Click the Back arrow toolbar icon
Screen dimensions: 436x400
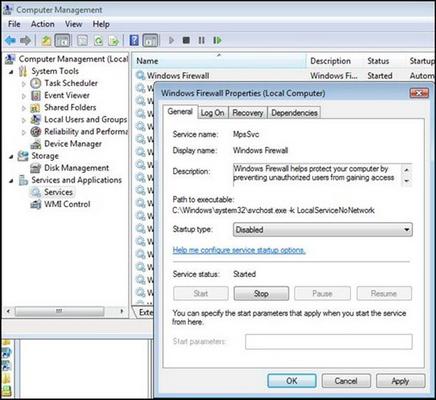[11, 41]
